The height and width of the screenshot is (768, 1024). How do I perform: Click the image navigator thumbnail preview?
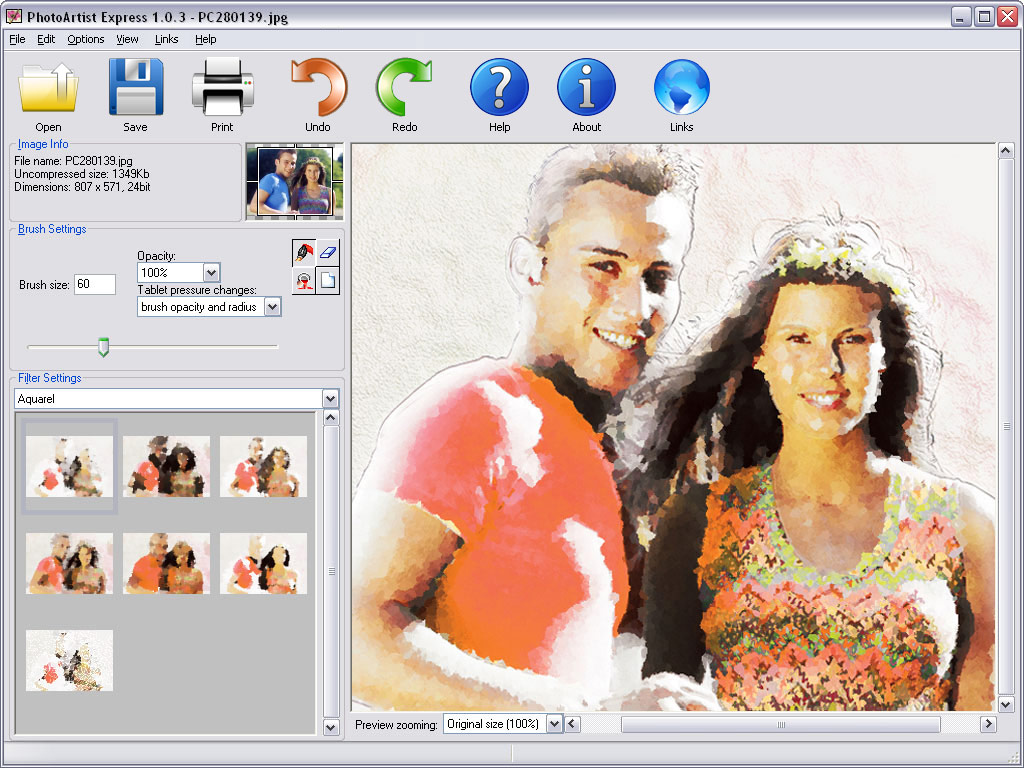point(295,182)
